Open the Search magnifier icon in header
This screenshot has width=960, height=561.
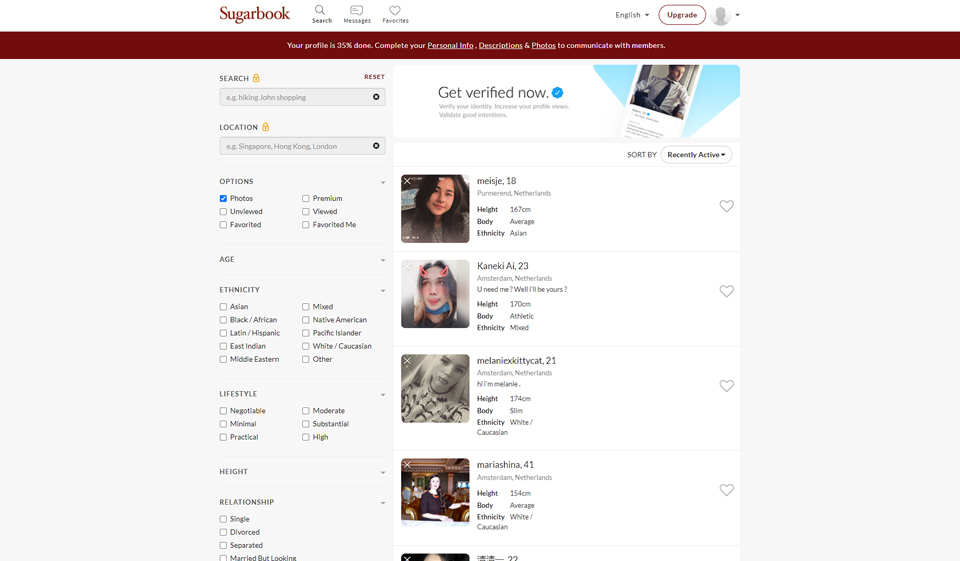320,10
